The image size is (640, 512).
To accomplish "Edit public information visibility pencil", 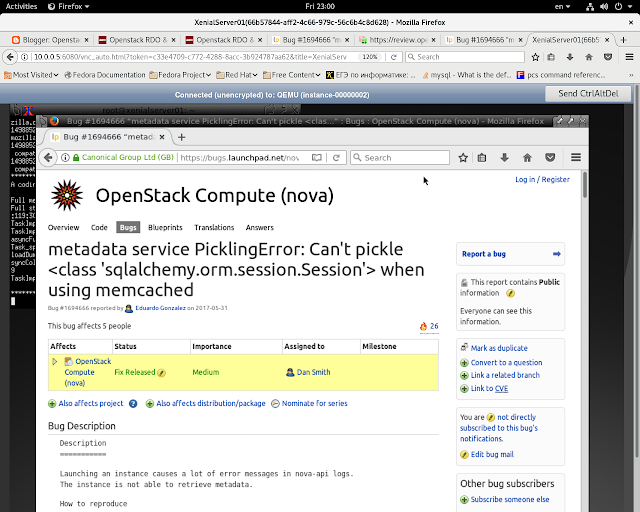I will click(x=510, y=293).
